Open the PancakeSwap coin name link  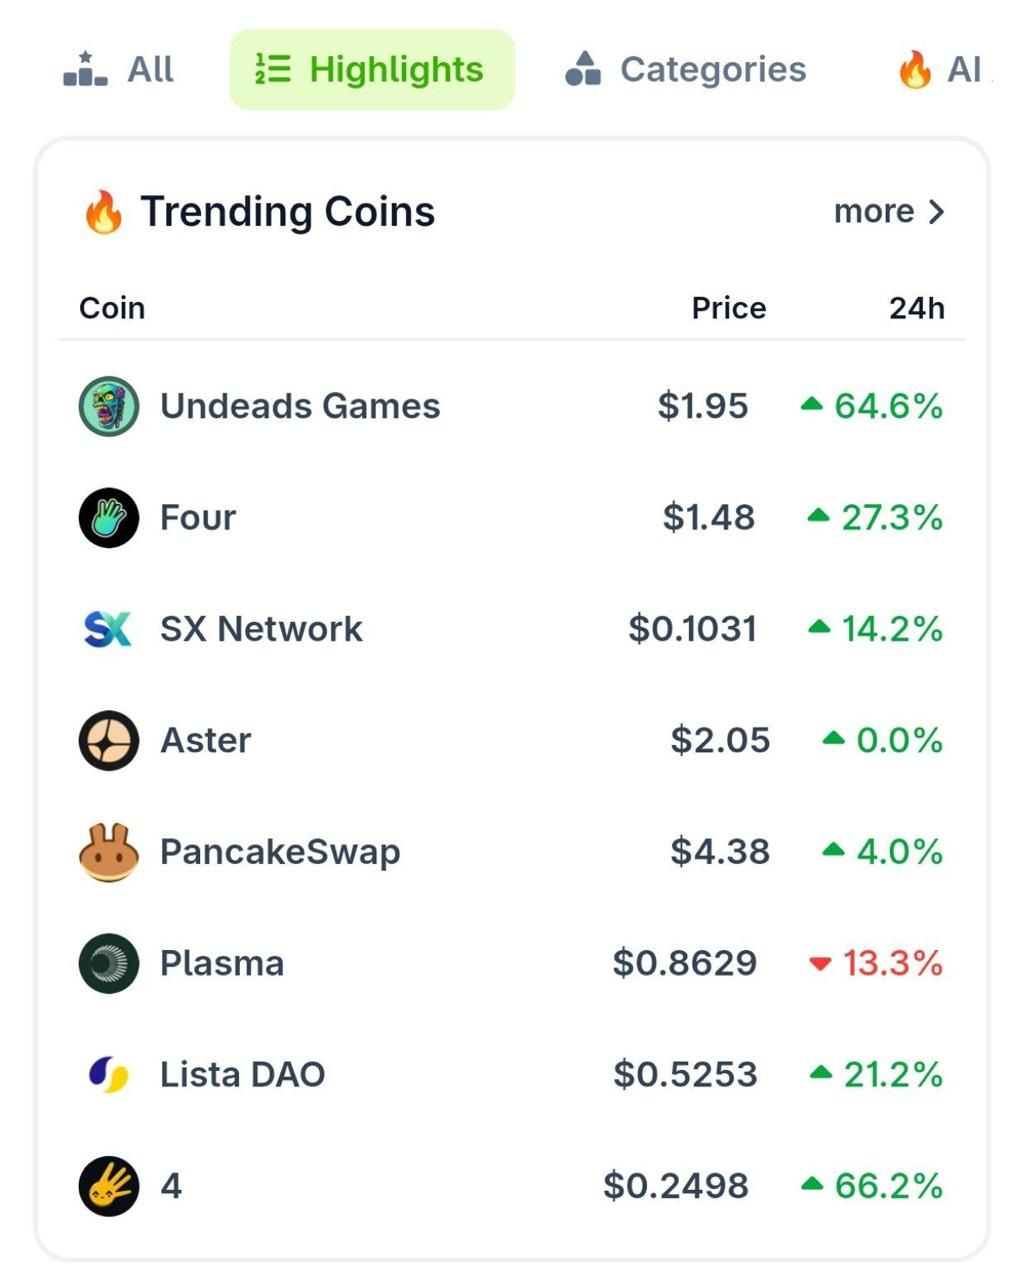click(280, 852)
